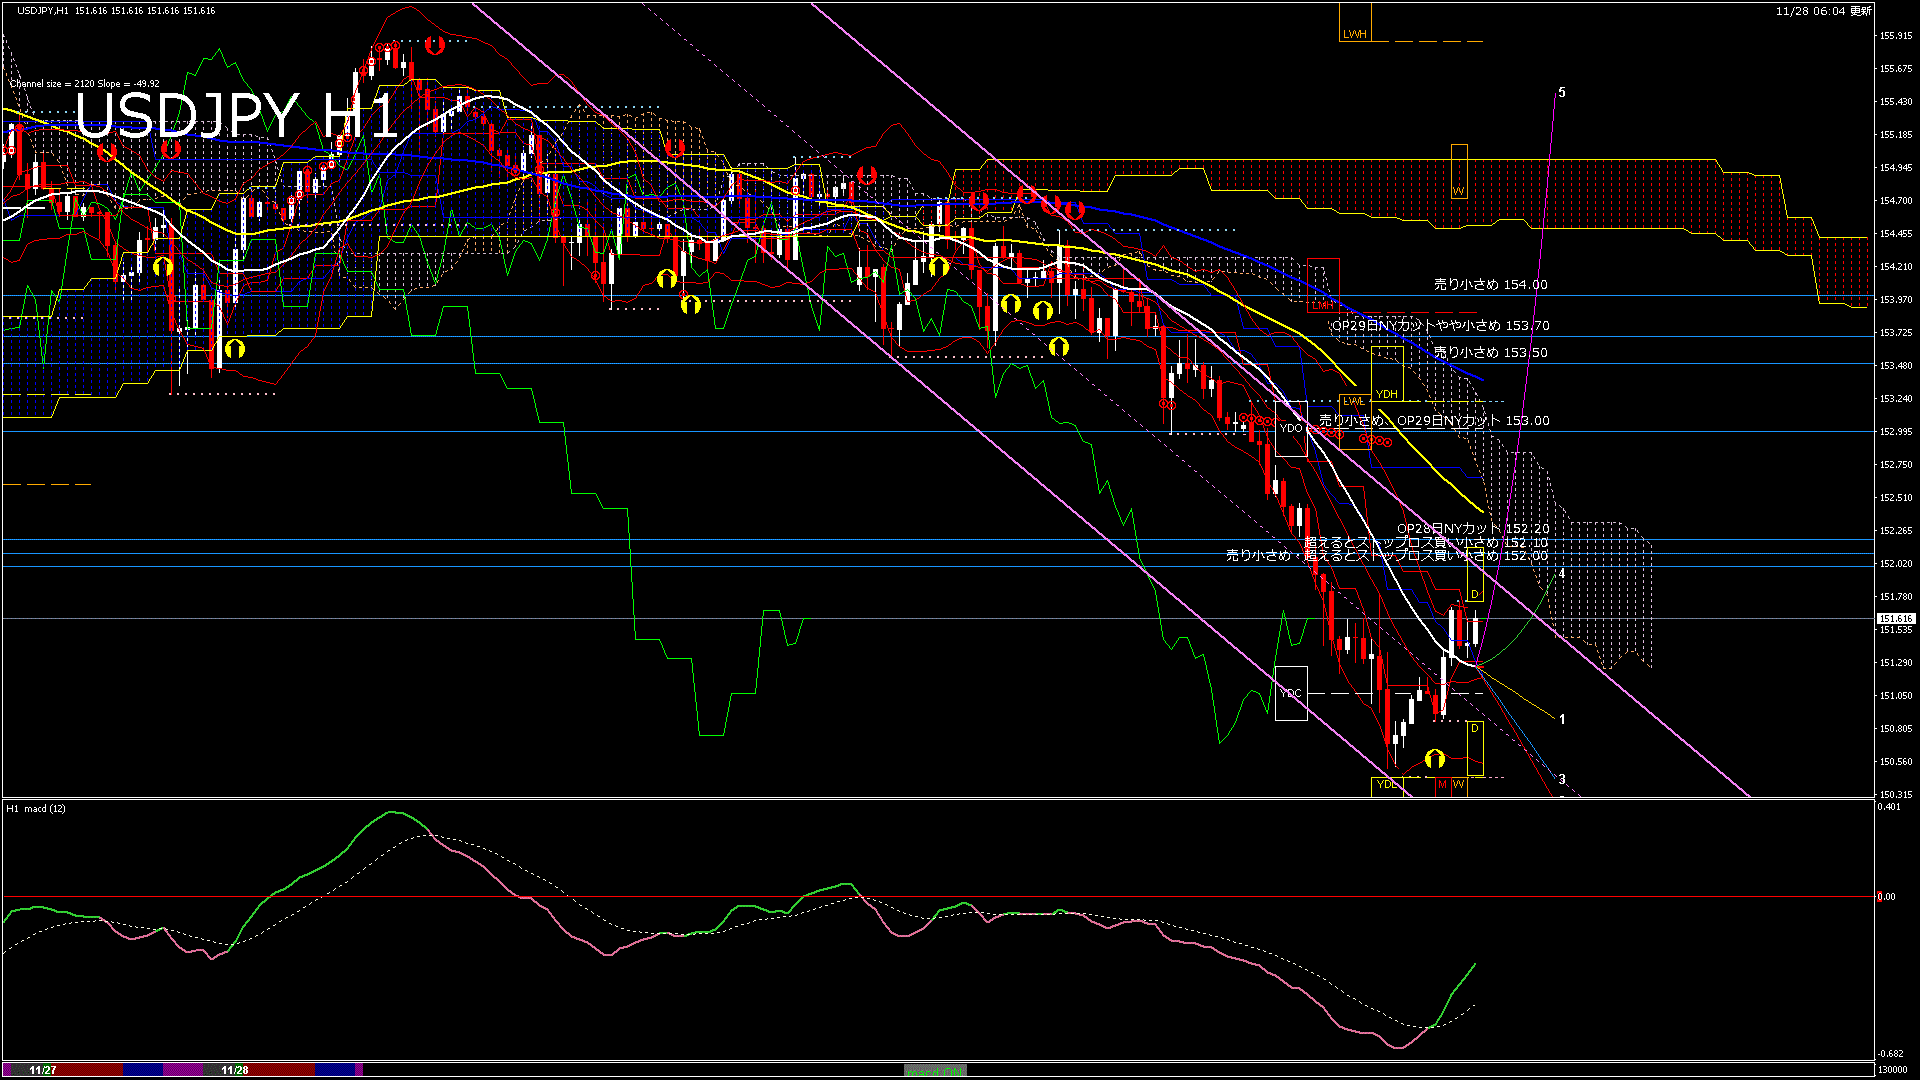Click the LWH label at top

tap(1354, 34)
